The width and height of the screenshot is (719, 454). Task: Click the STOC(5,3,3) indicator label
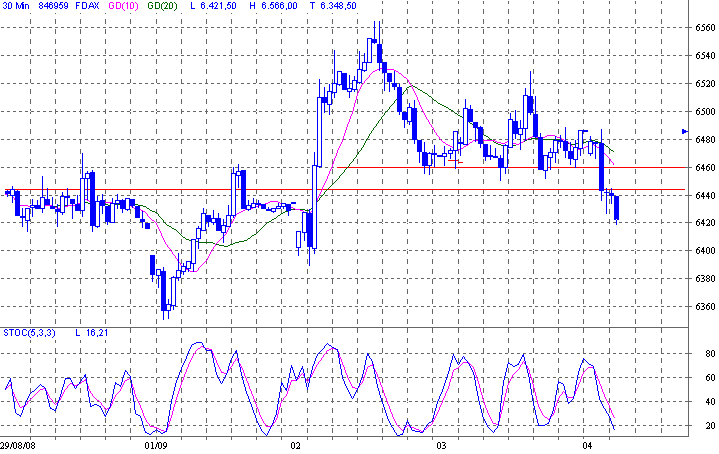click(29, 332)
